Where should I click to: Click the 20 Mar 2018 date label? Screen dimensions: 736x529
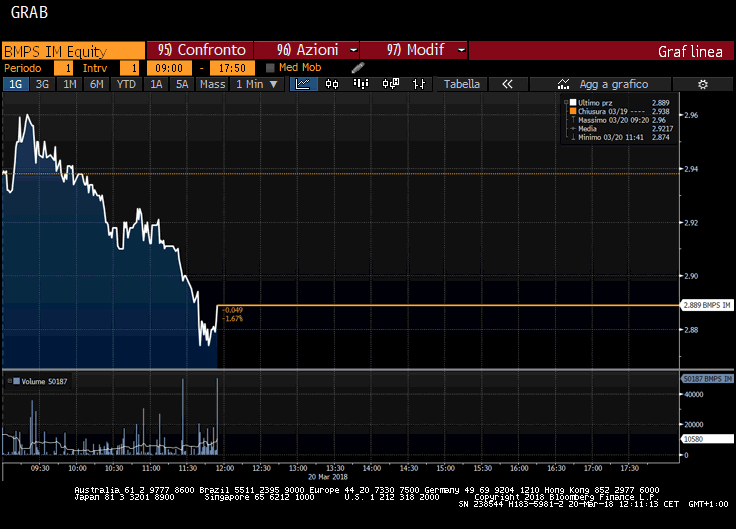tap(328, 476)
